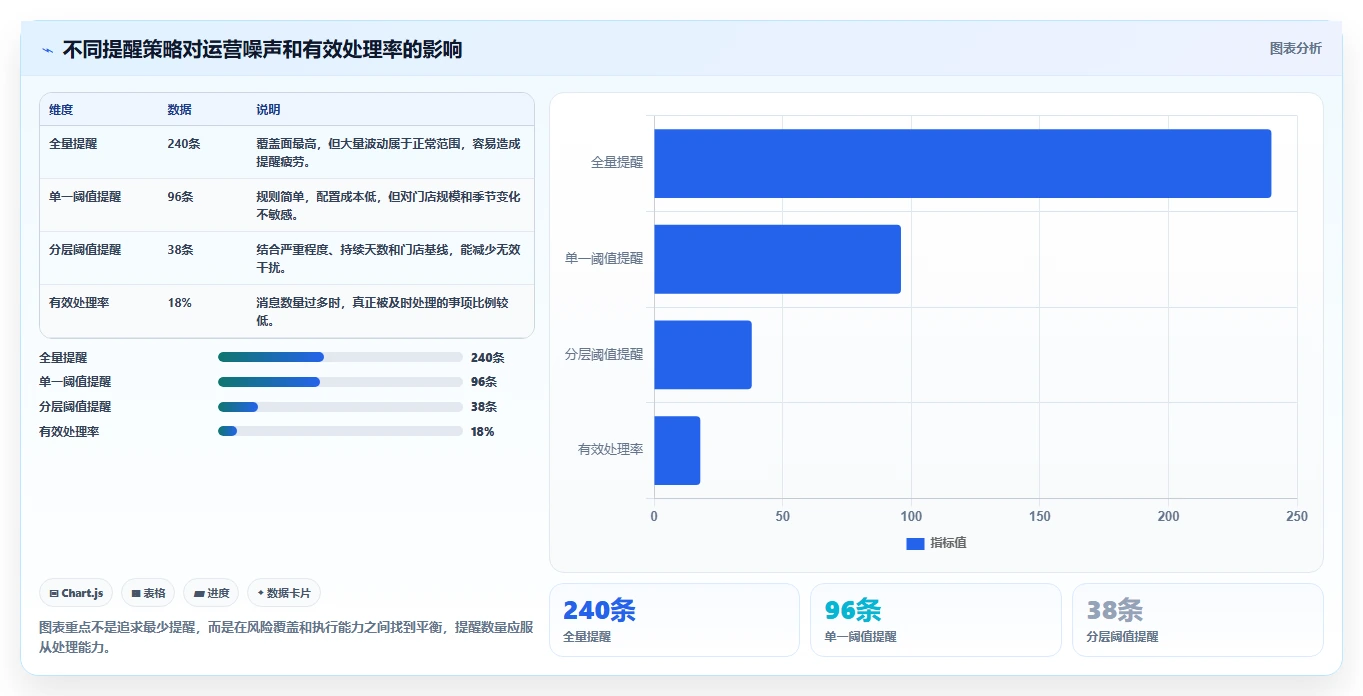
Task: Click the 18% table cell
Action: coord(179,303)
